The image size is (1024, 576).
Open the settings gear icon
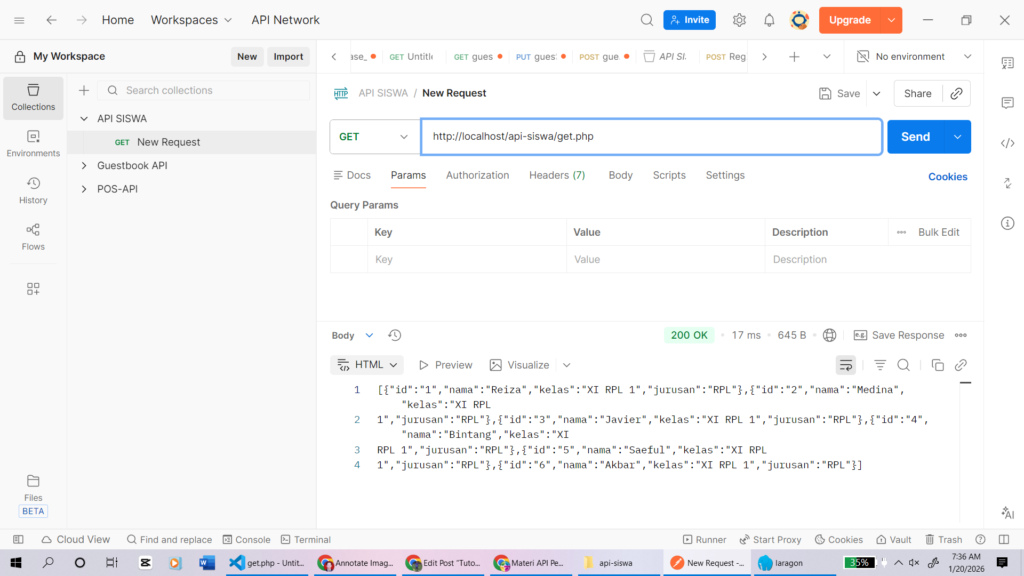pyautogui.click(x=739, y=20)
